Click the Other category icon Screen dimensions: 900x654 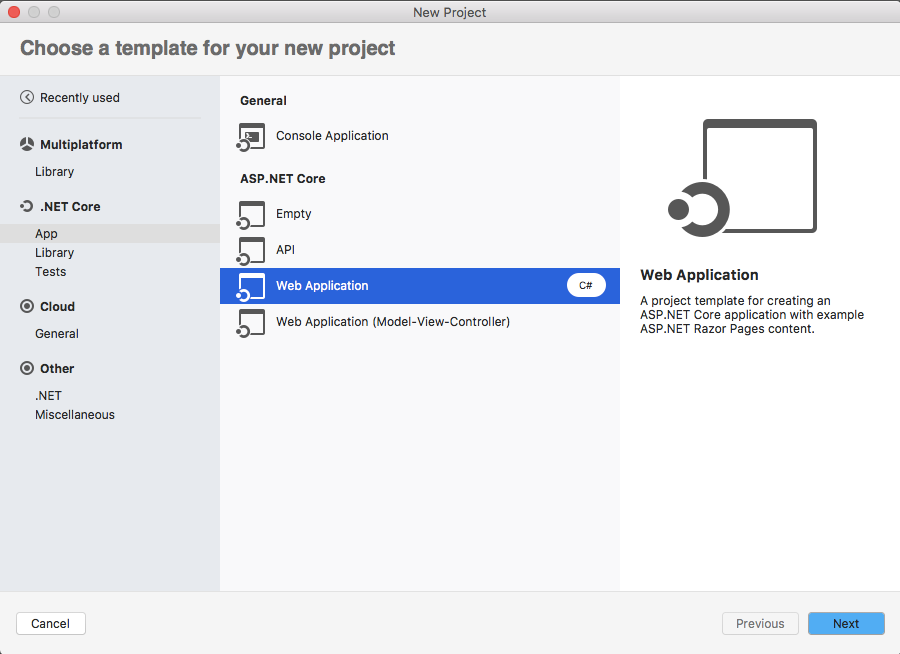pyautogui.click(x=27, y=368)
